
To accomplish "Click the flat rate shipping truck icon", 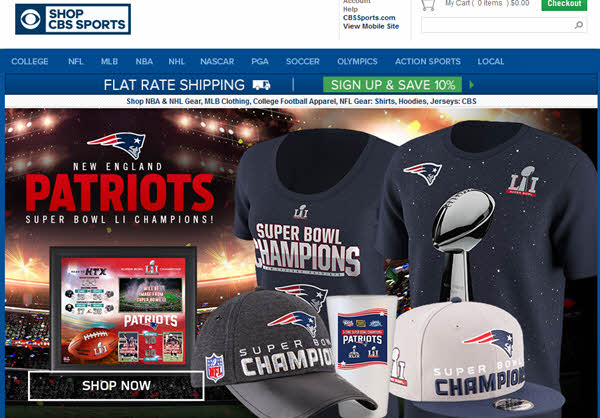I will click(x=261, y=85).
